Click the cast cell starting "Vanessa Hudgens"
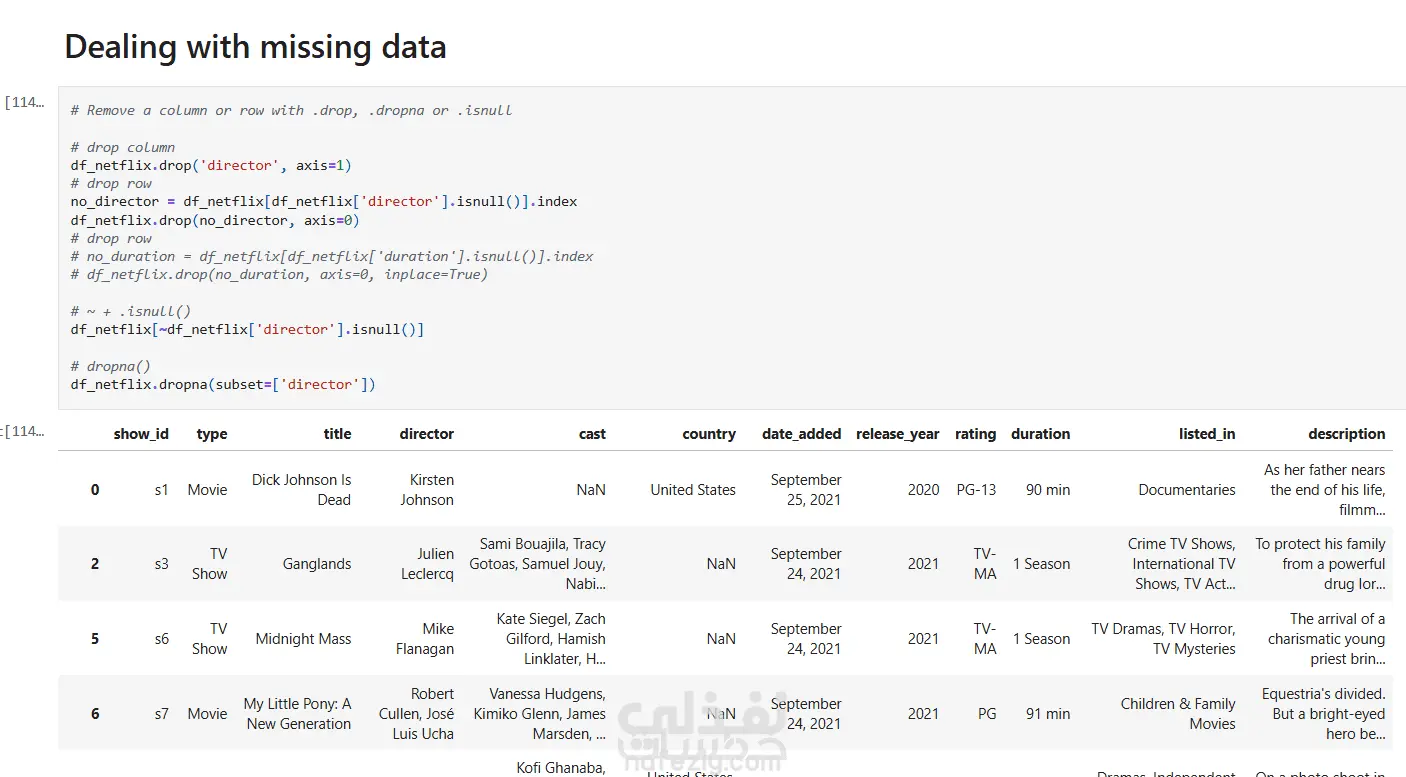This screenshot has height=777, width=1406. [x=540, y=714]
